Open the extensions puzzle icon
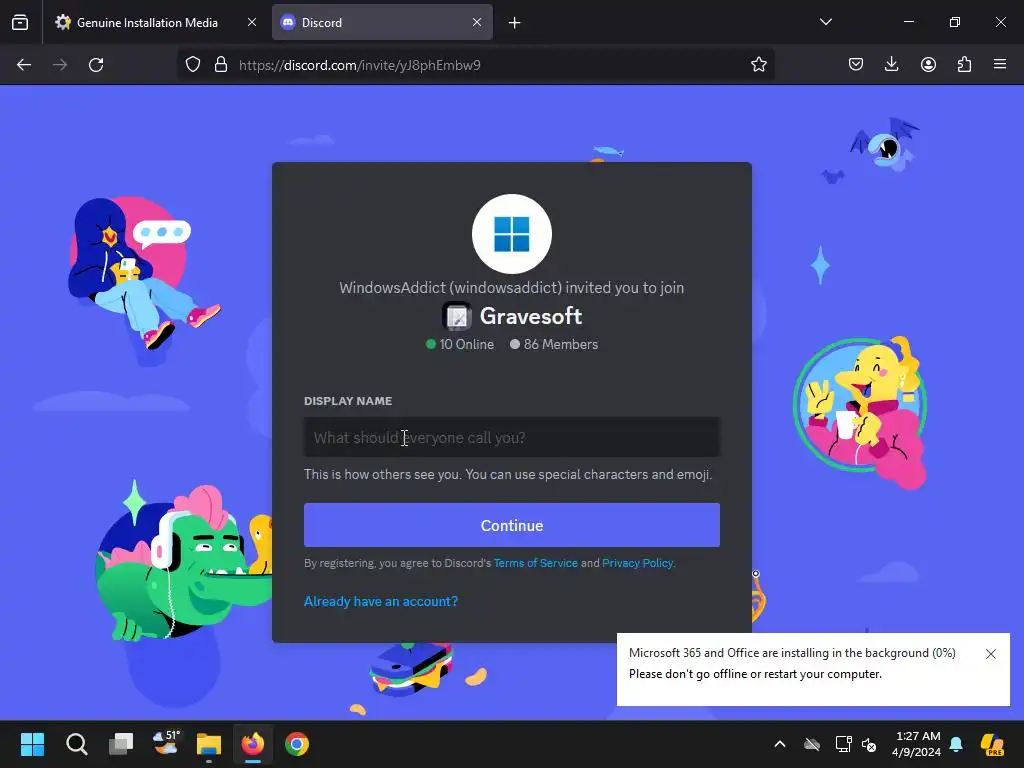The image size is (1024, 768). (x=964, y=64)
